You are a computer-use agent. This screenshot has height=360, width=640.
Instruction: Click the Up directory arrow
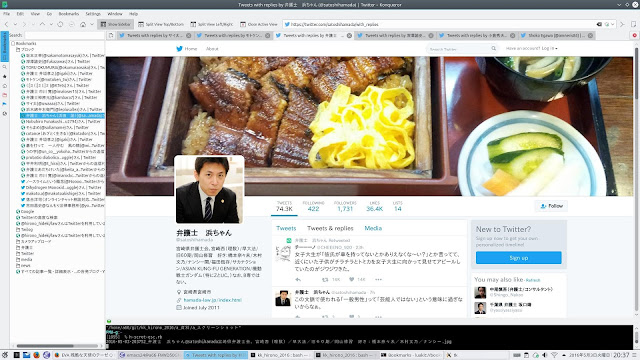(42, 24)
